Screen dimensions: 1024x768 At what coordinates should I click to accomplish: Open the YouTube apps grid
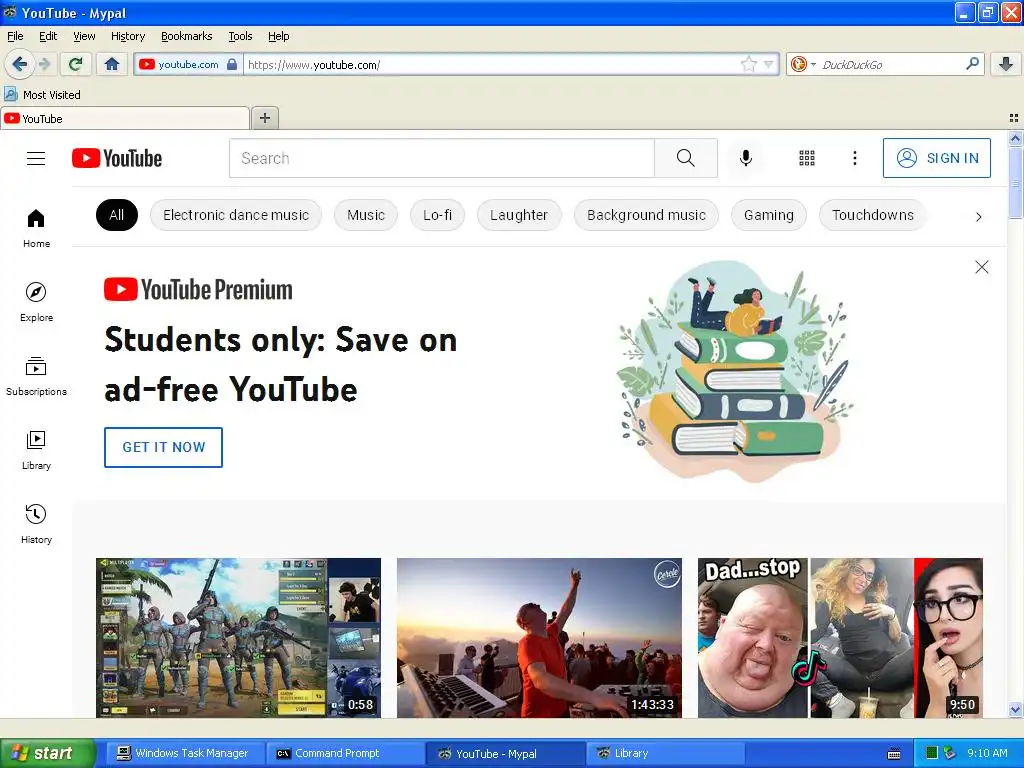[x=807, y=158]
